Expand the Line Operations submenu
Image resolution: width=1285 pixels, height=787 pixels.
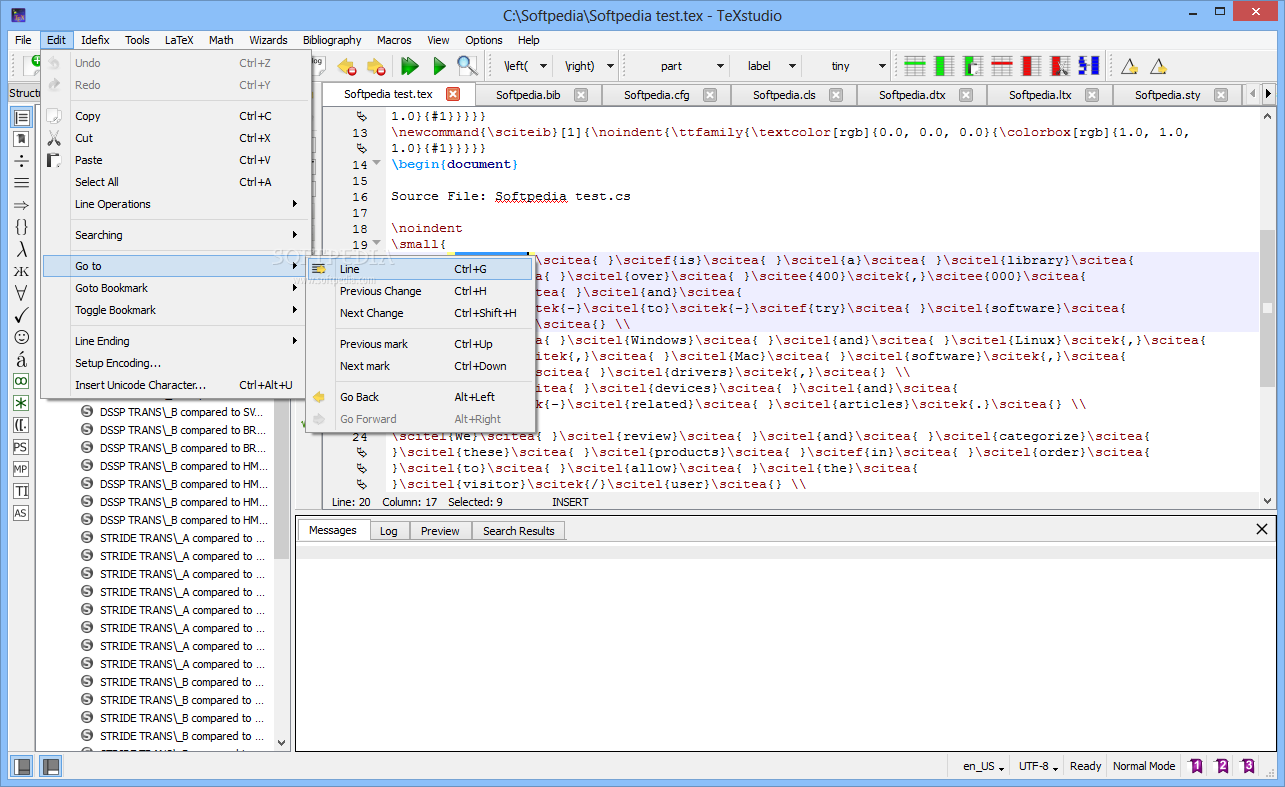pyautogui.click(x=174, y=204)
